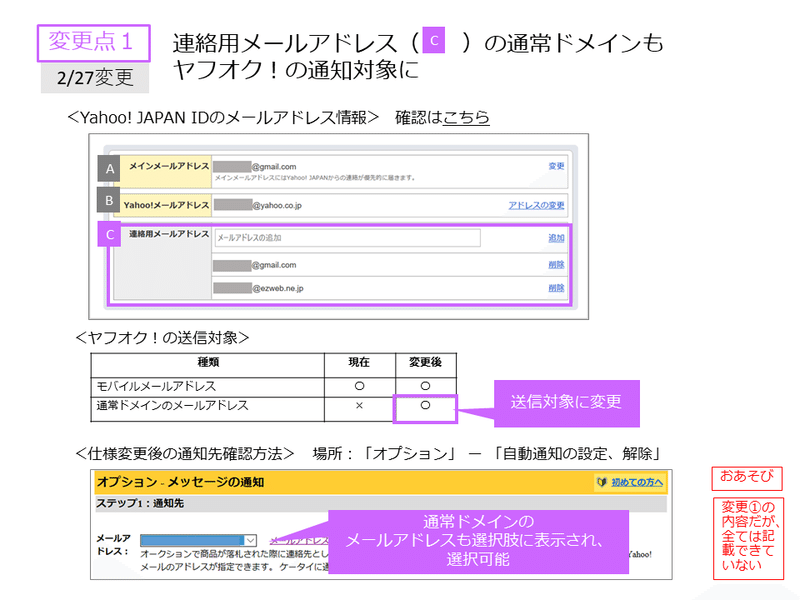The image size is (800, 600).
Task: Click the × mark in 現在 column
Action: point(359,406)
